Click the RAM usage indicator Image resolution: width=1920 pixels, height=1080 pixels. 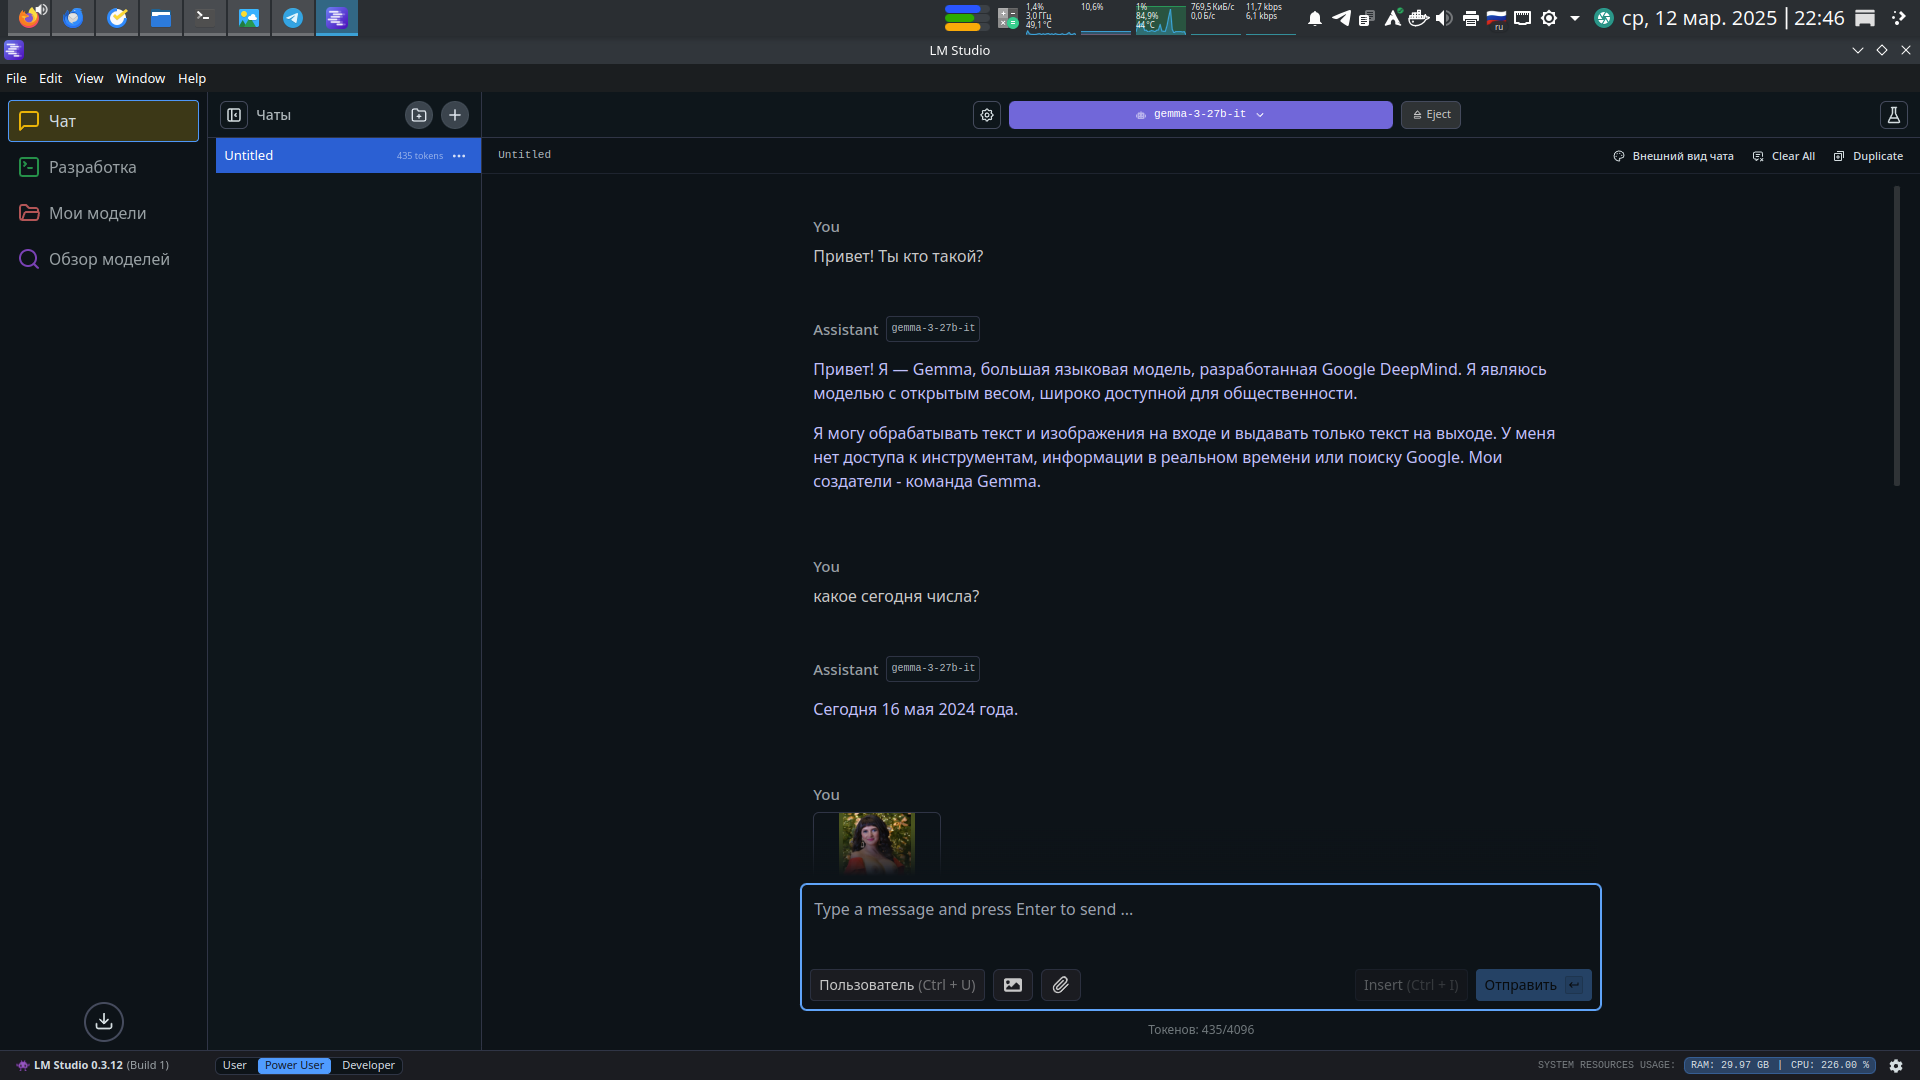(1730, 1066)
